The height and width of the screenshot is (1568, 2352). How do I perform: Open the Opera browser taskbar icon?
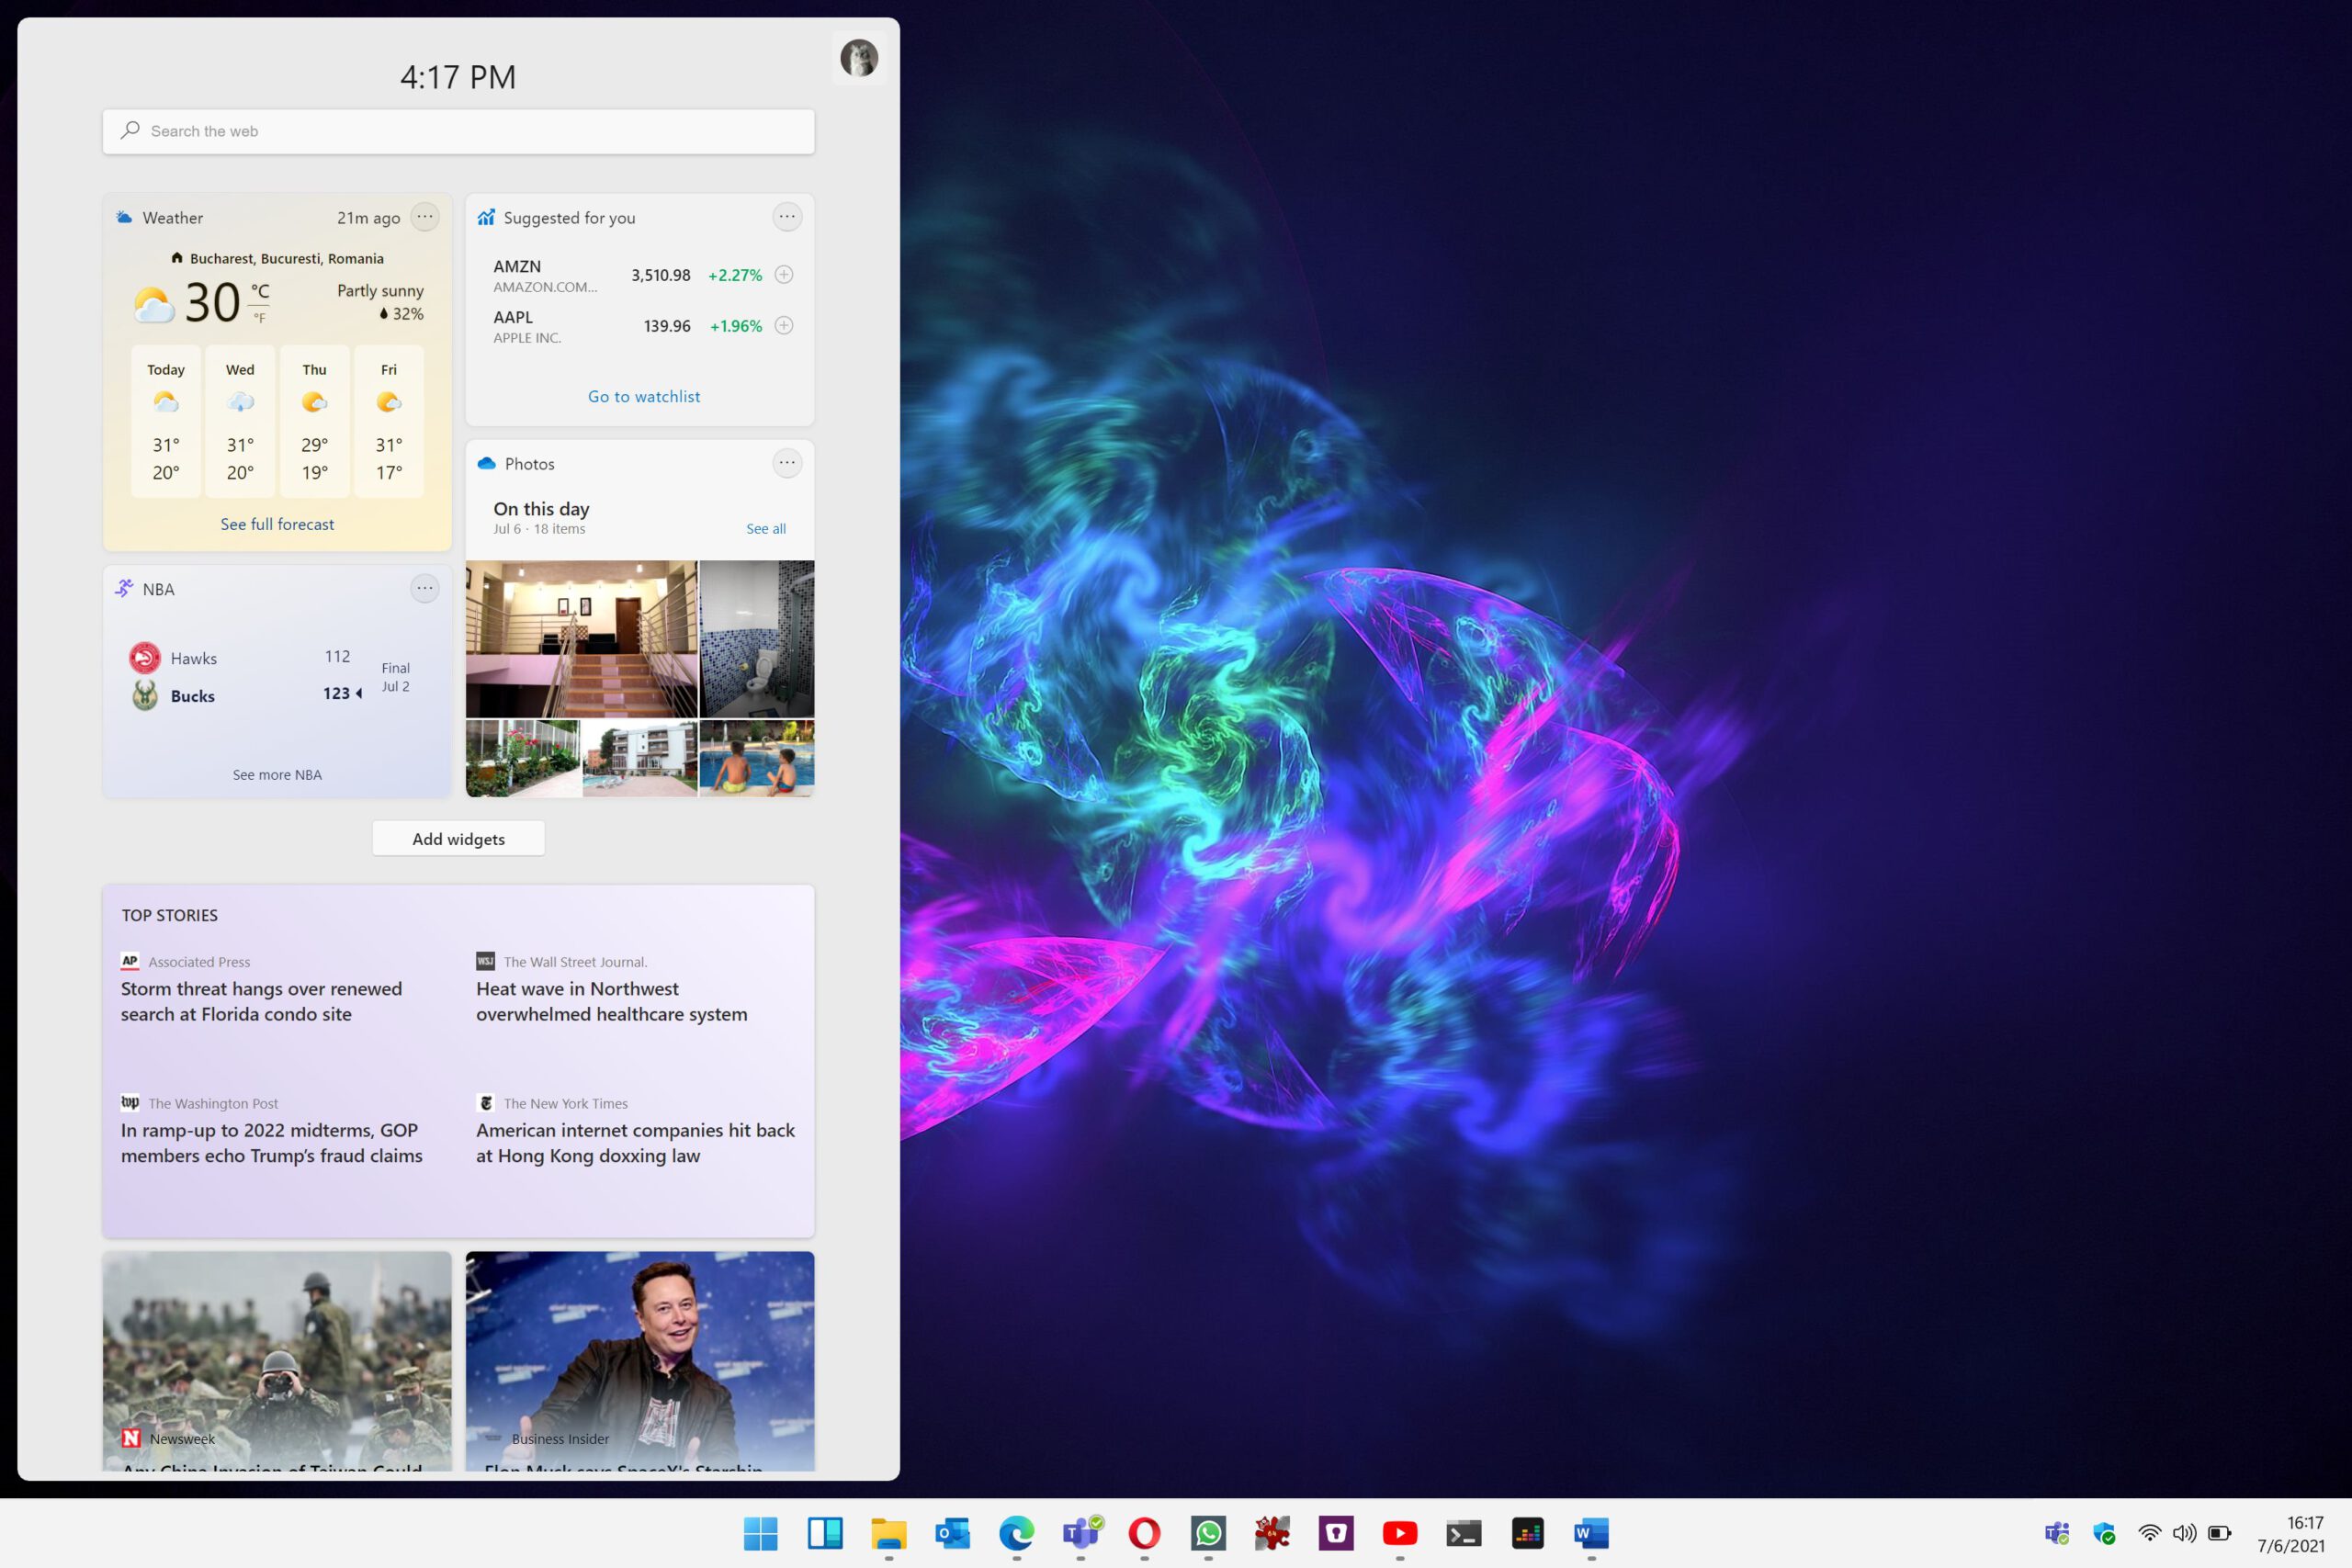(x=1144, y=1532)
